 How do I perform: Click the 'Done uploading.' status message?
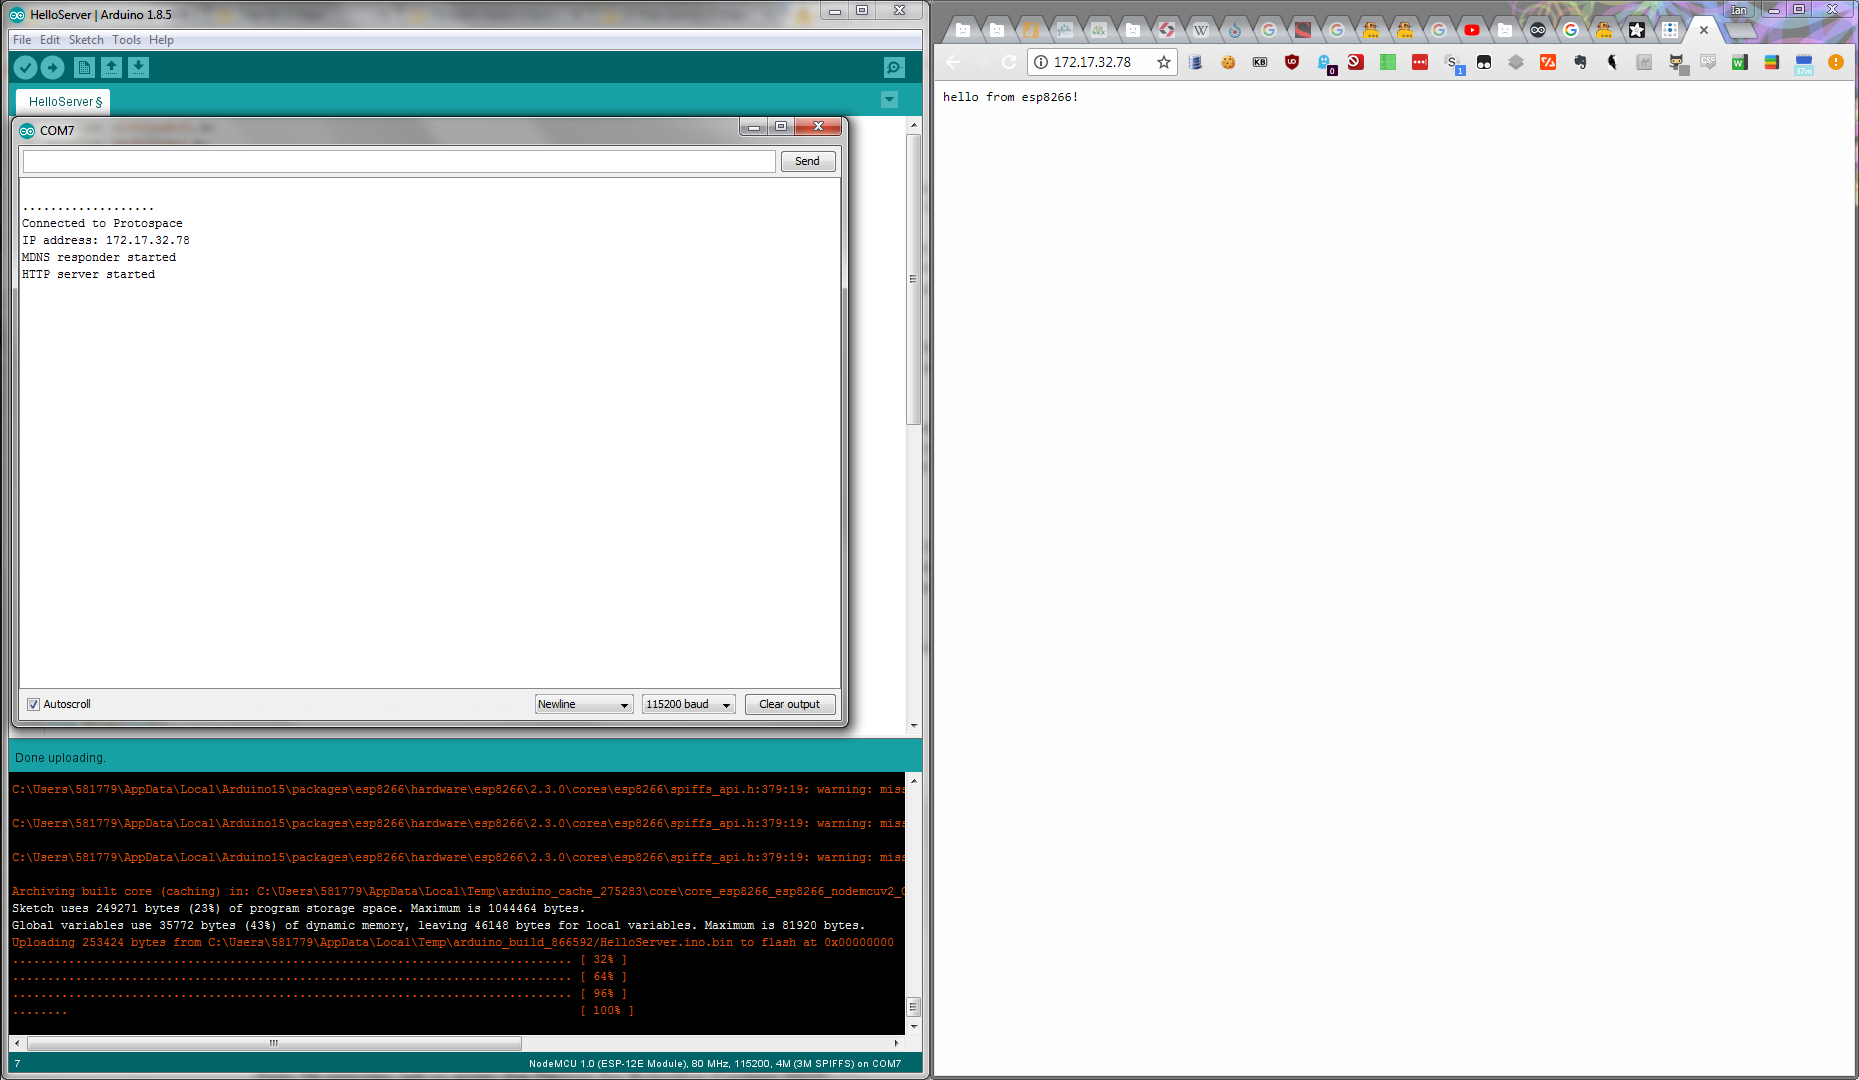(60, 758)
